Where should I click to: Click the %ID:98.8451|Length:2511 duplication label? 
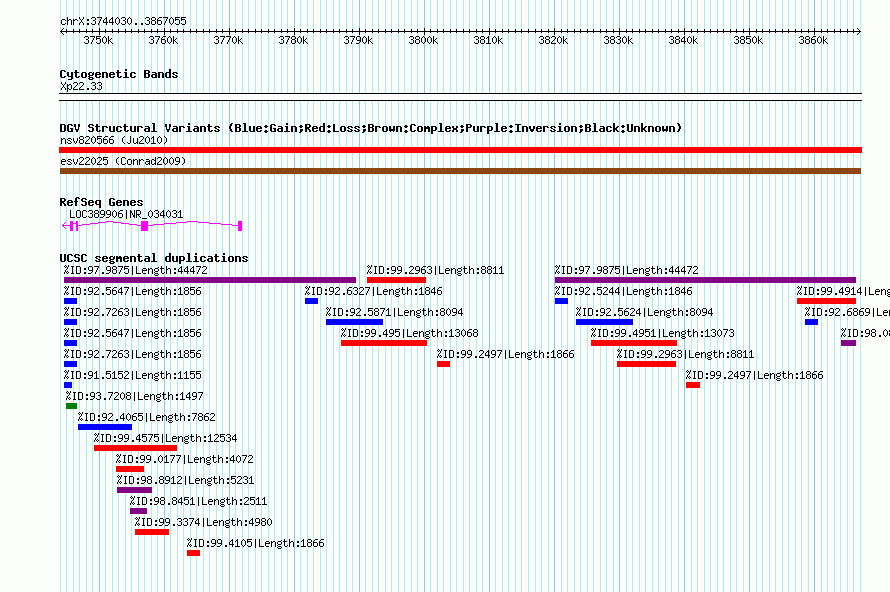(199, 501)
